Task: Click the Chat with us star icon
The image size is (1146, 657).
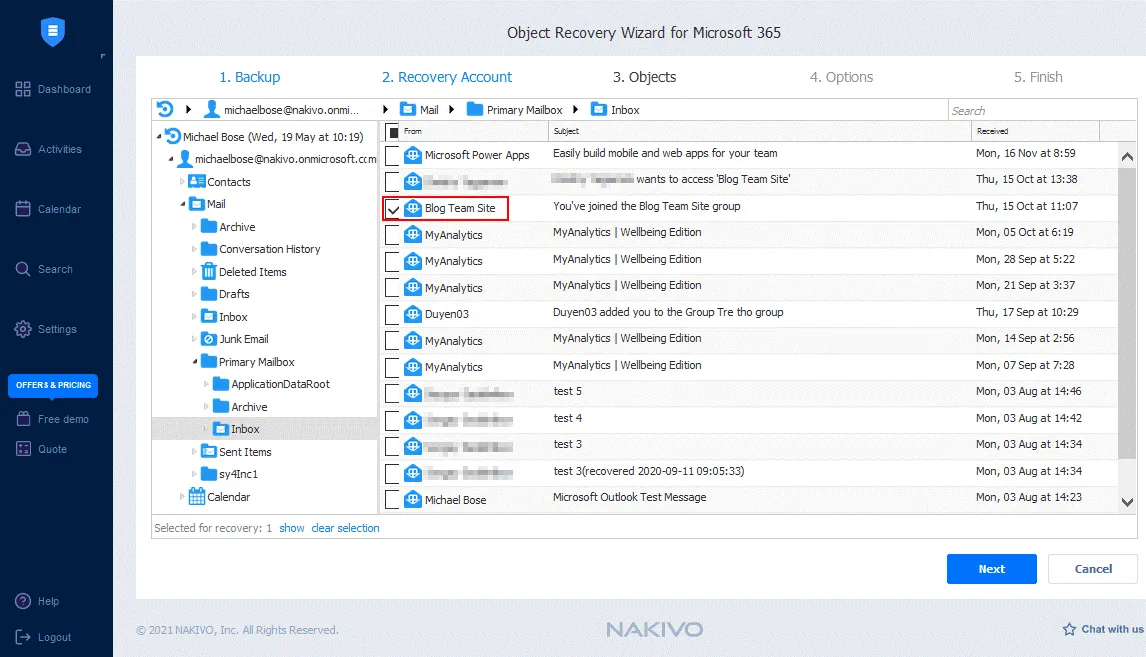Action: click(x=1069, y=630)
